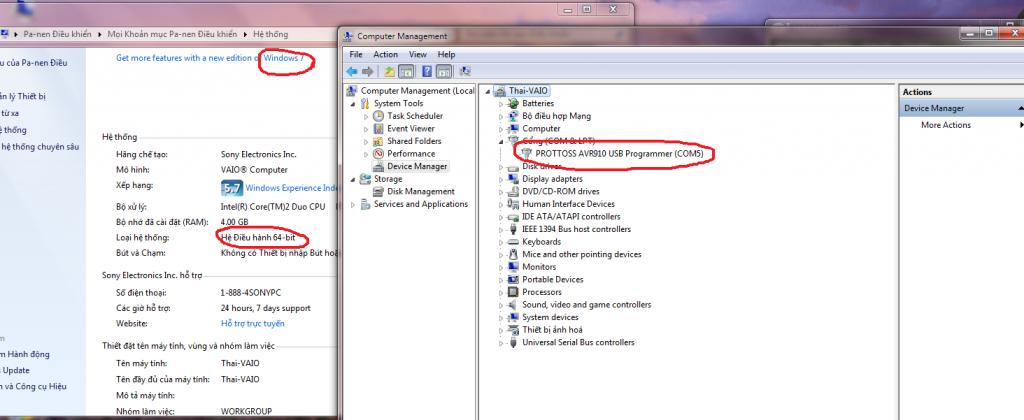Expand the Services and Applications node
Viewport: 1024px width, 420px height.
coord(354,204)
